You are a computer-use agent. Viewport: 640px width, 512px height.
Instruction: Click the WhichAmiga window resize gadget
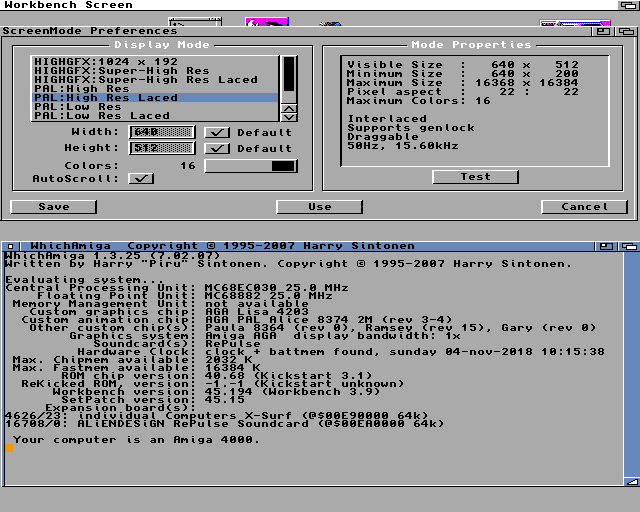coord(631,483)
